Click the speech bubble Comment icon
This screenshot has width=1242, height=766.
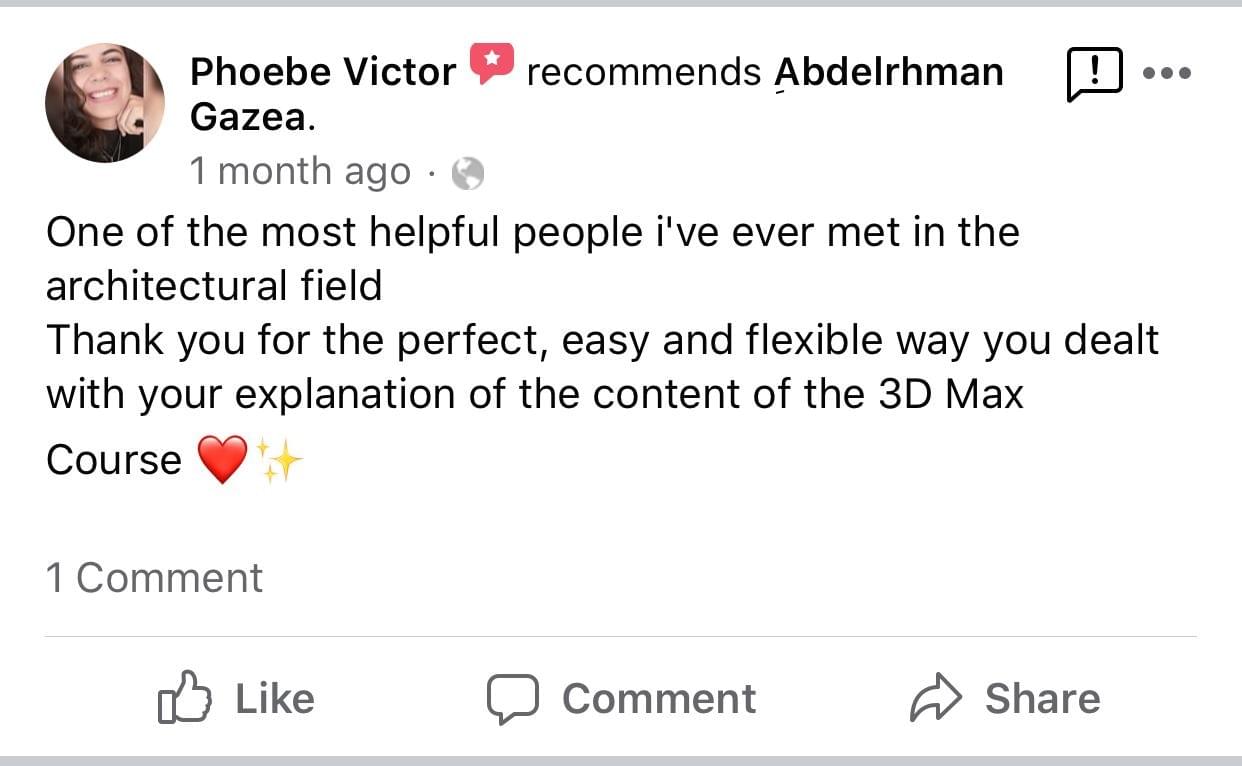click(513, 698)
